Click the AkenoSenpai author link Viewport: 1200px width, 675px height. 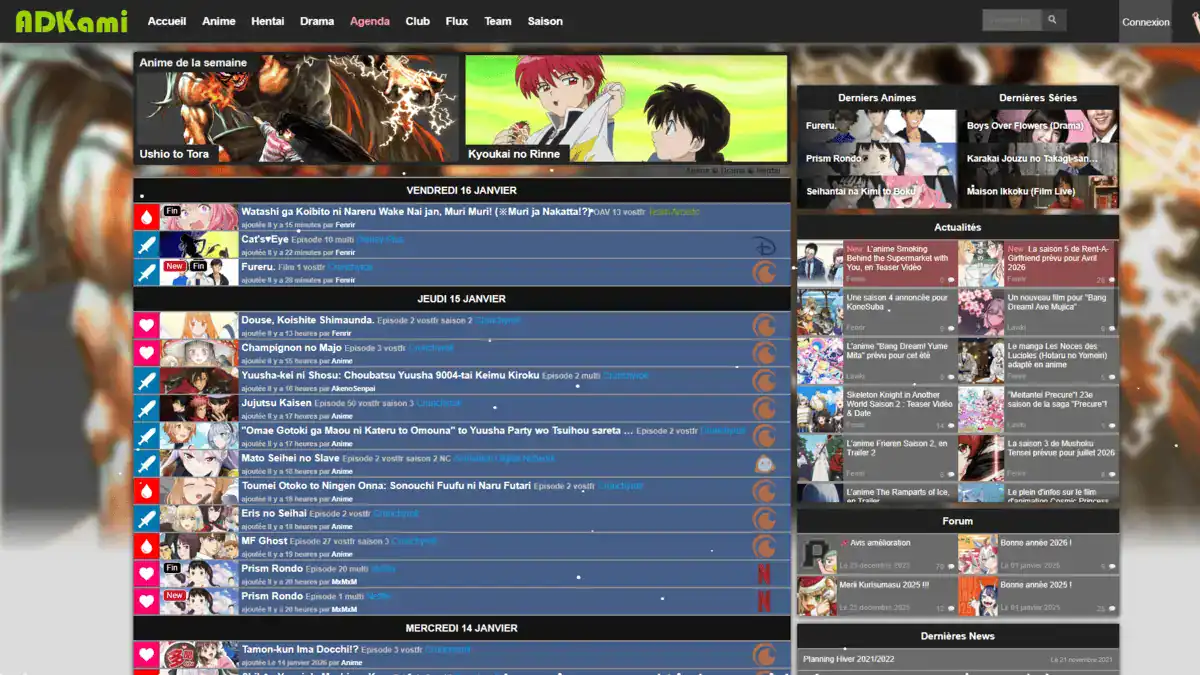pos(355,389)
